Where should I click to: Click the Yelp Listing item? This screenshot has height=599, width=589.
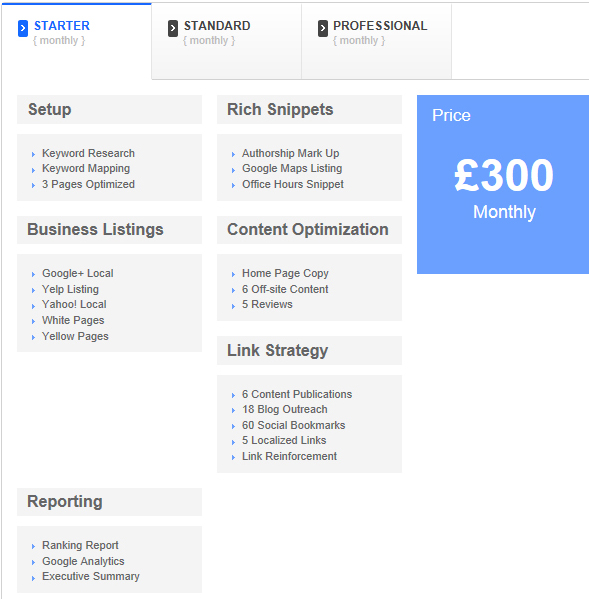pos(70,289)
